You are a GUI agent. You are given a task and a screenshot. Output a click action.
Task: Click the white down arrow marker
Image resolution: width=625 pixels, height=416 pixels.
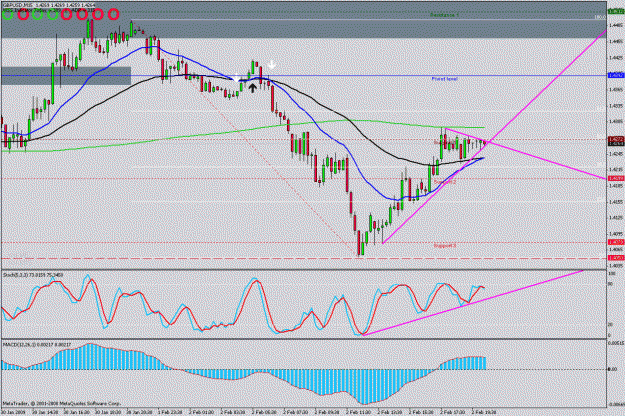[271, 64]
